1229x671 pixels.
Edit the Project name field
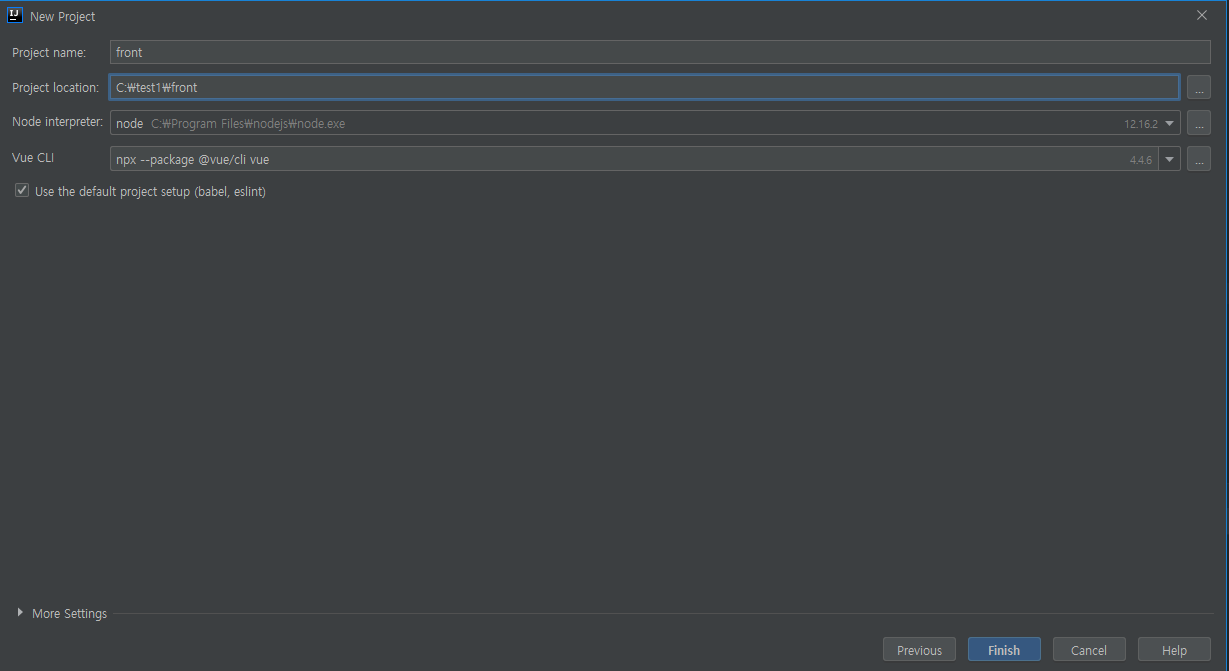(x=660, y=52)
